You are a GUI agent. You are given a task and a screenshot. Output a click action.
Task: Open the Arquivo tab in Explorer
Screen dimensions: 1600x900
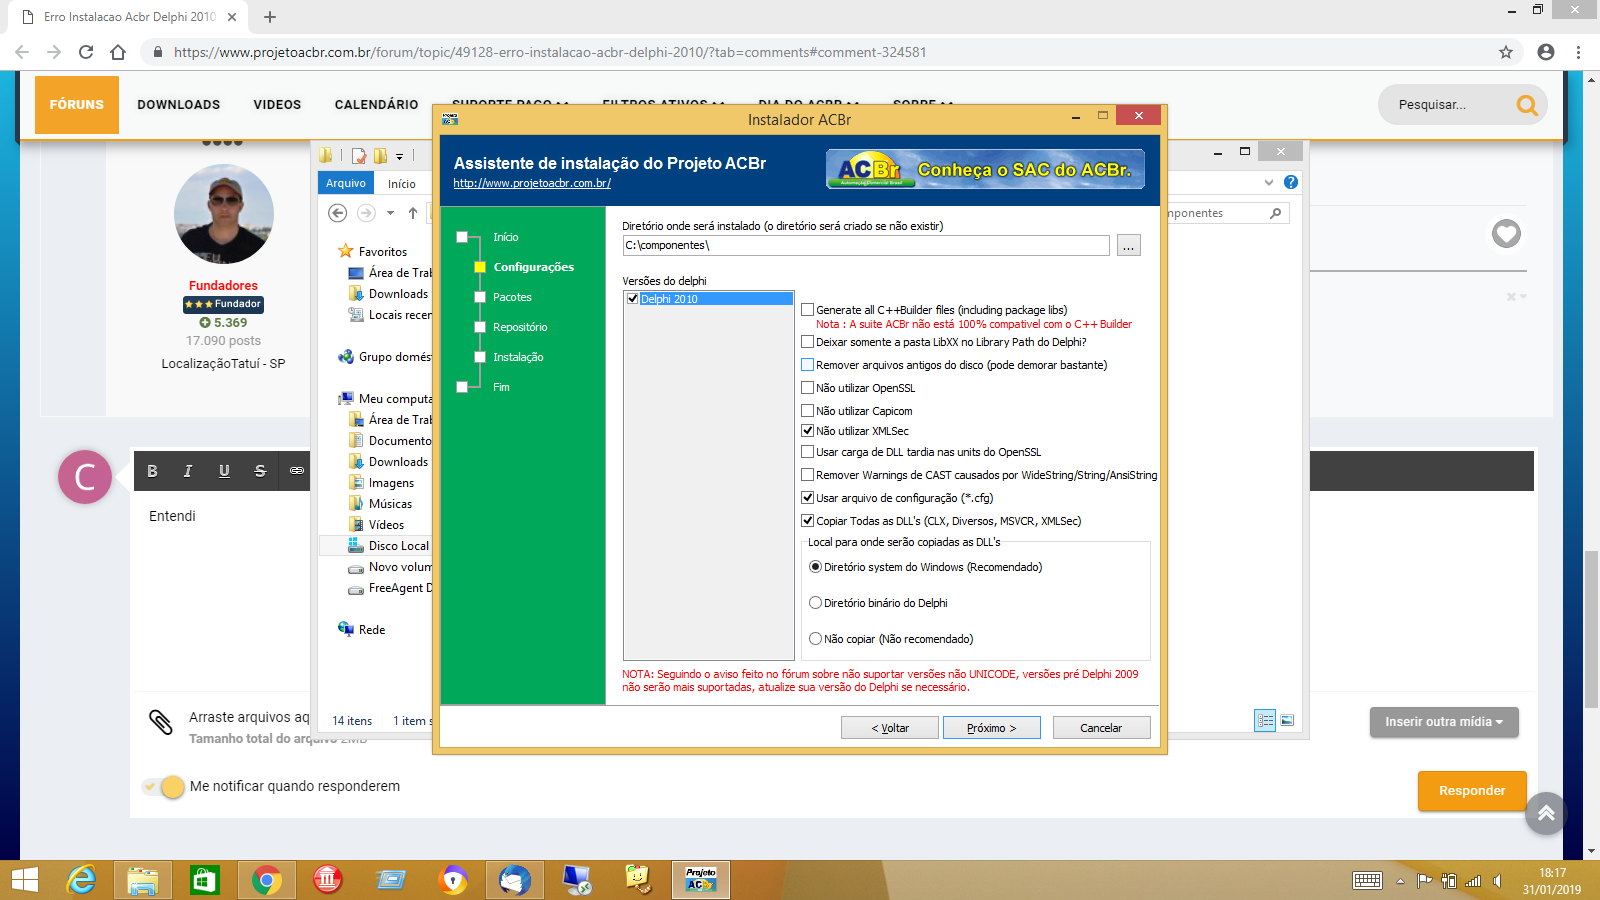pyautogui.click(x=346, y=183)
